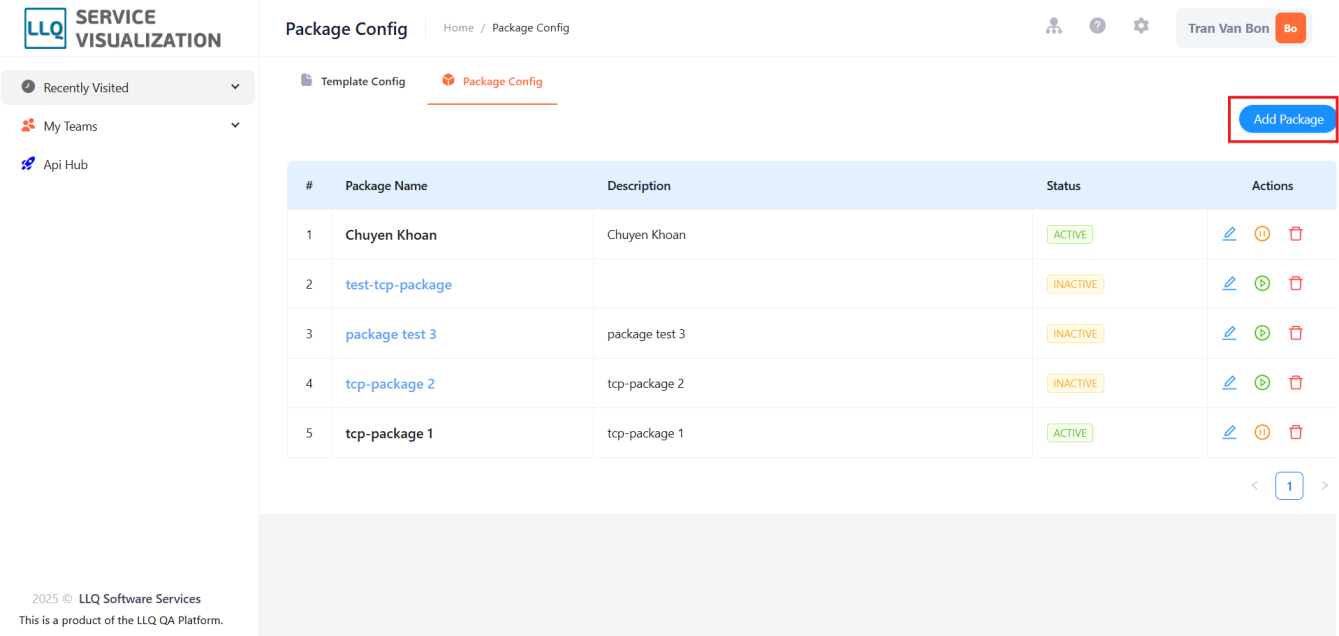Click the Status column header
The width and height of the screenshot is (1339, 636).
click(1064, 186)
